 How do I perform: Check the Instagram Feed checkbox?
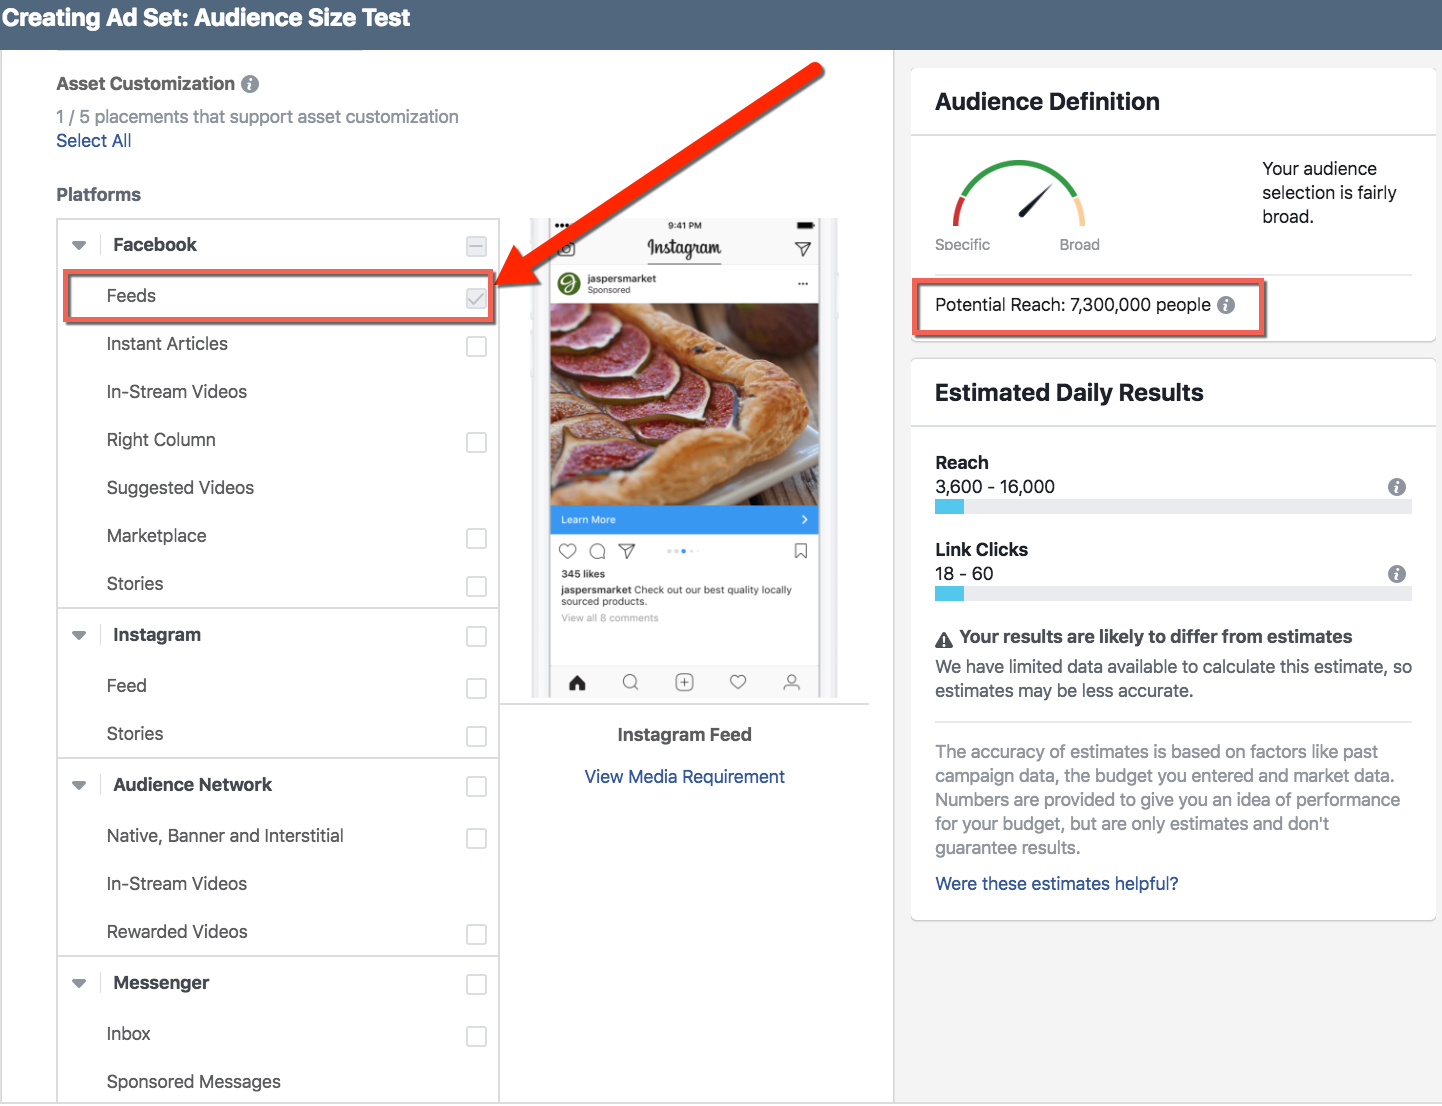(477, 688)
